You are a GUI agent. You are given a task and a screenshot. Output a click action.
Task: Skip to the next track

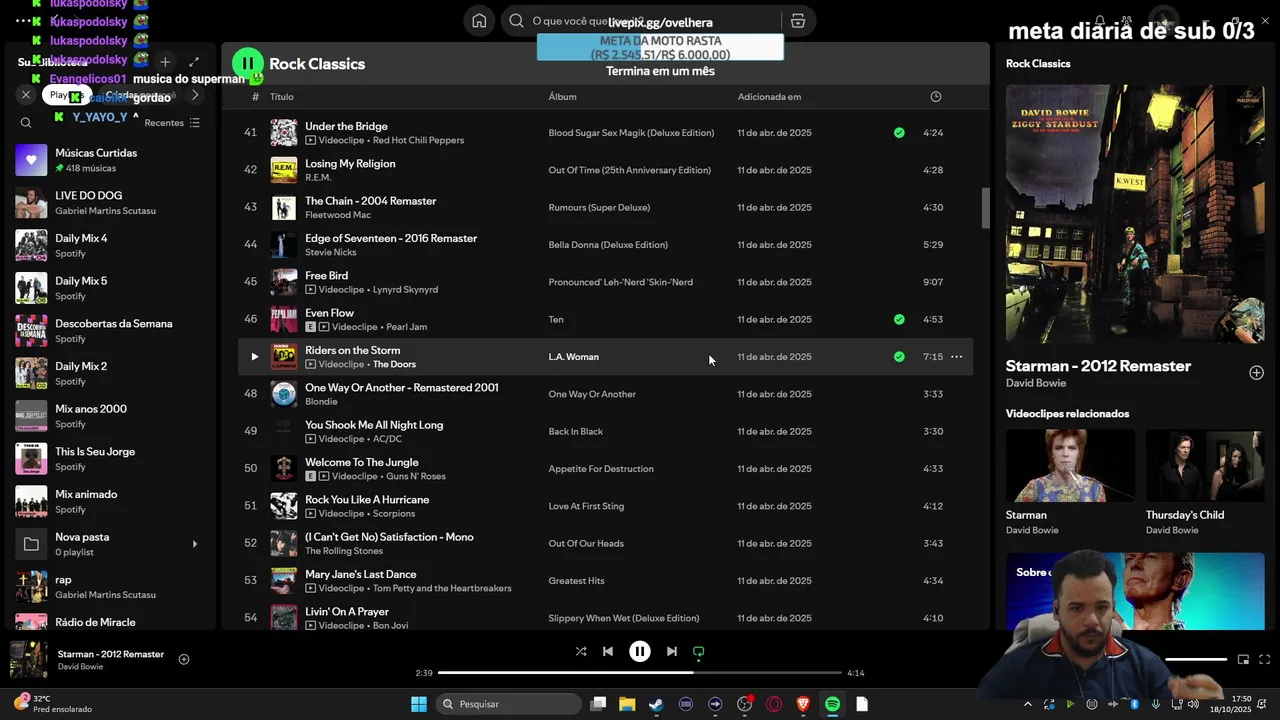(672, 651)
